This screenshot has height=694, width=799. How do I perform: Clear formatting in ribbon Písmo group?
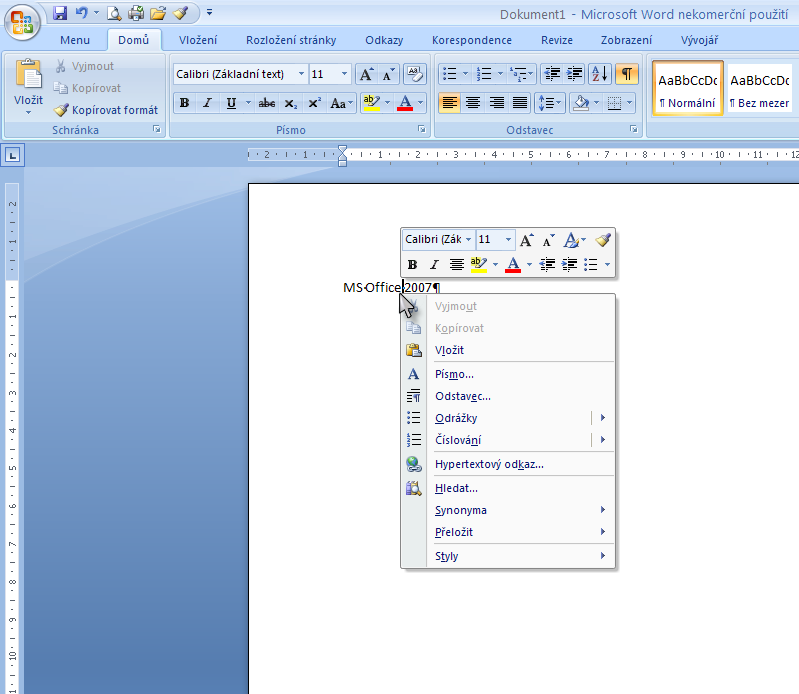(x=415, y=74)
